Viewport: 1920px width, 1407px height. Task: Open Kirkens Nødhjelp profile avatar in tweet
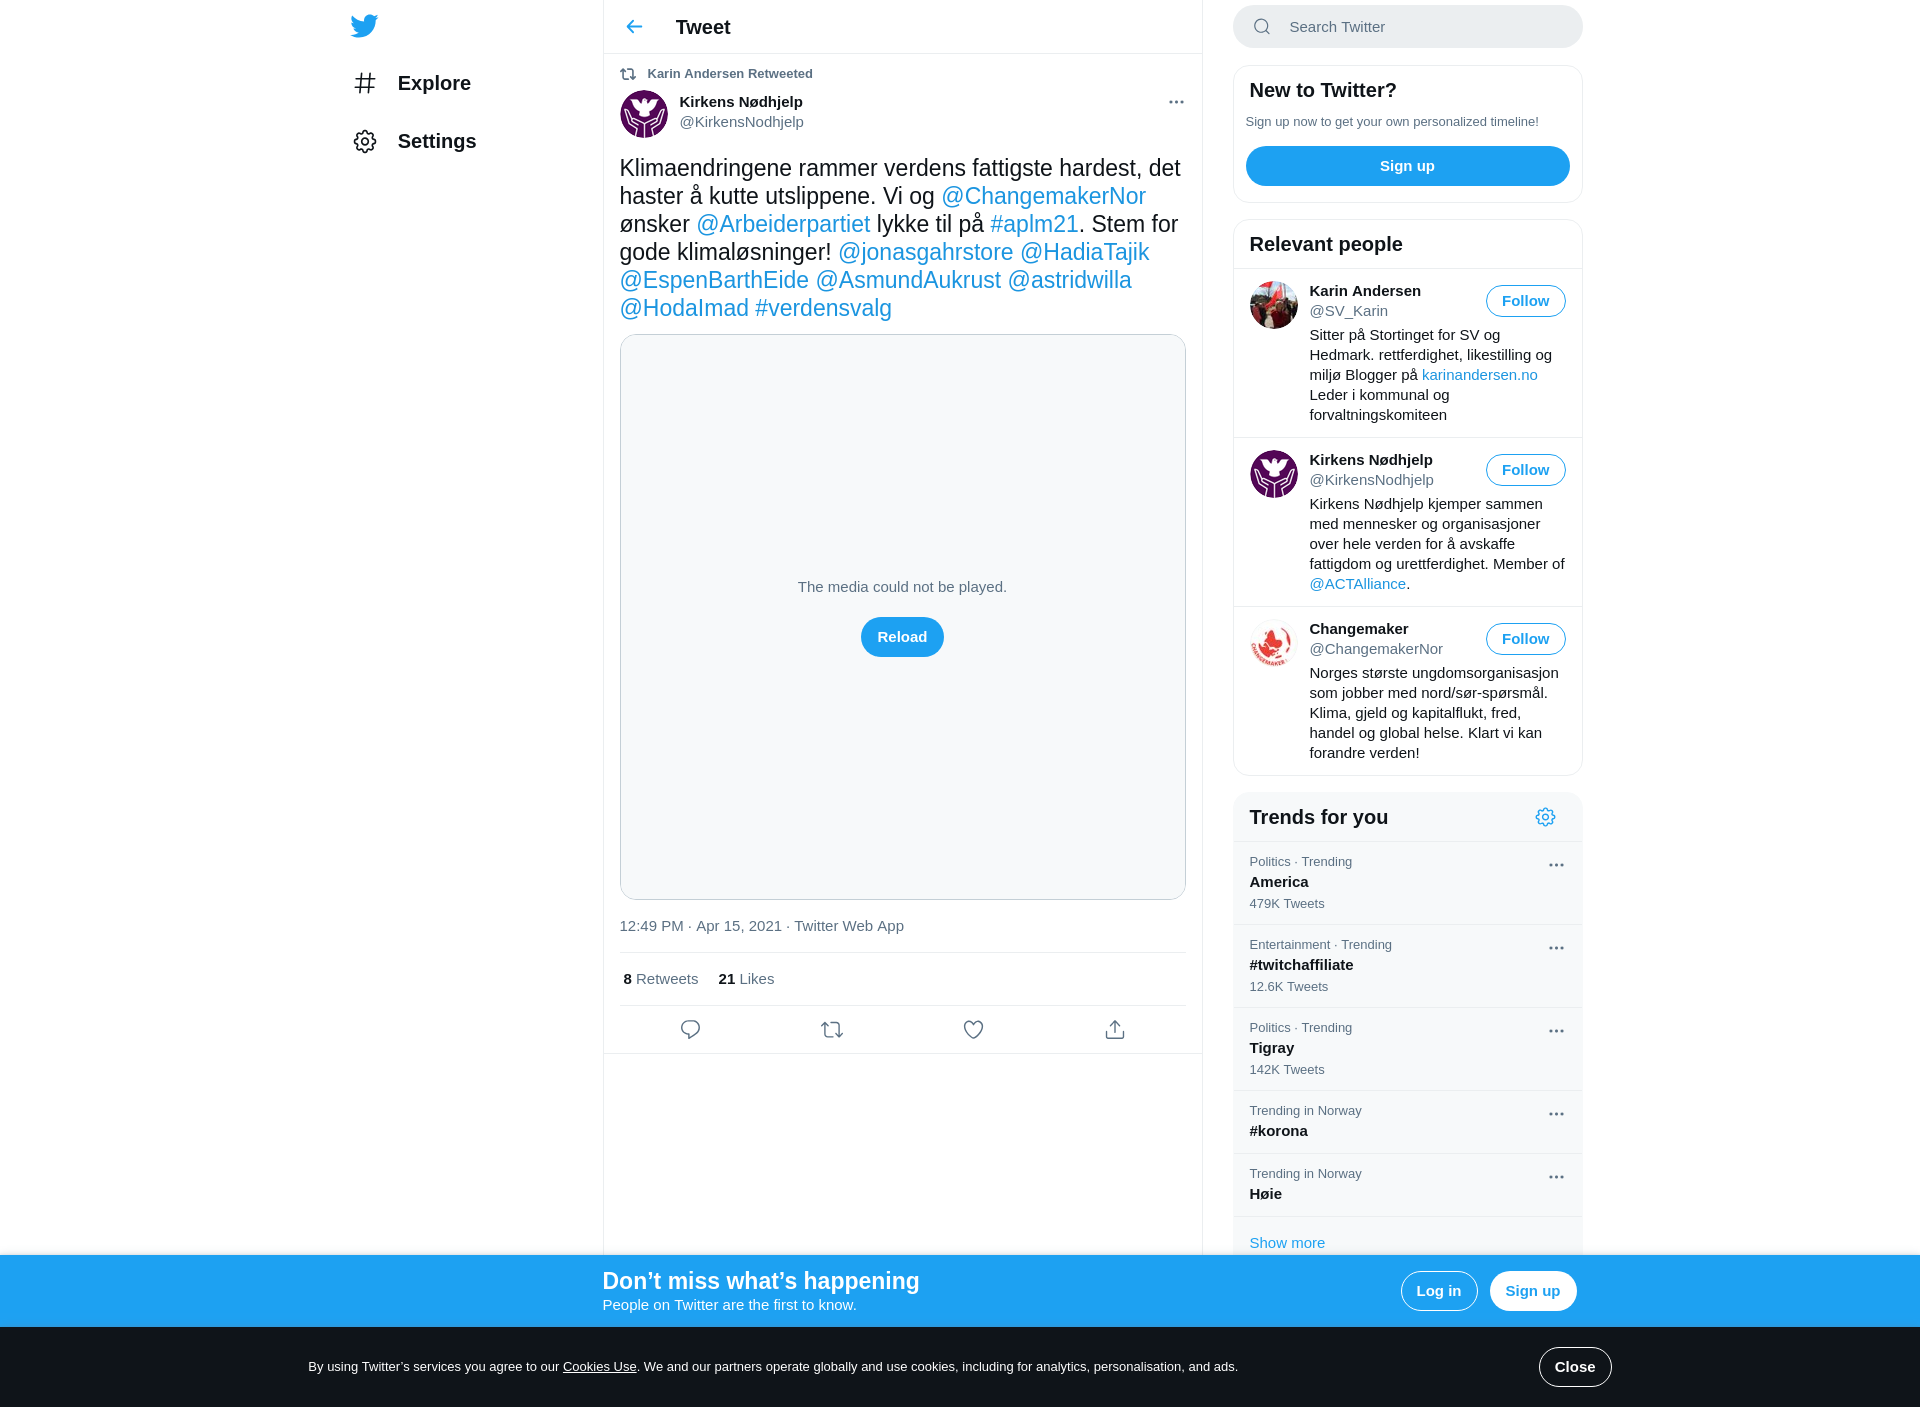click(644, 114)
